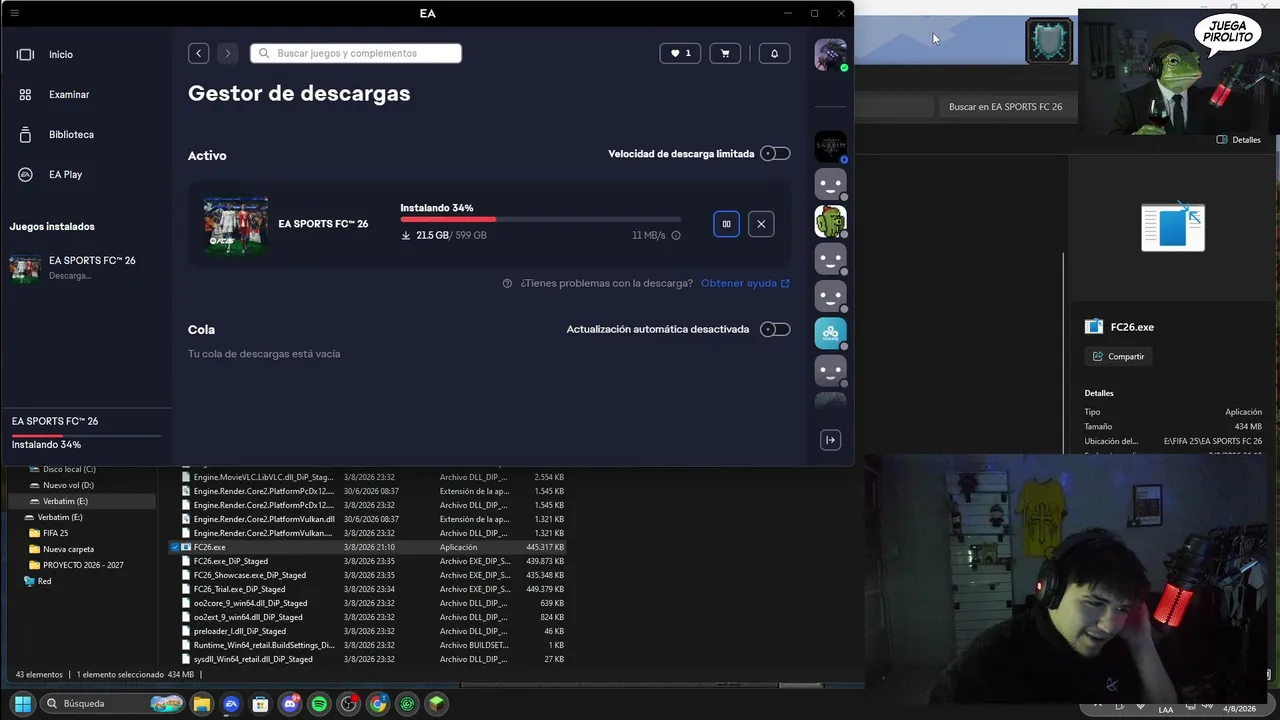This screenshot has height=720, width=1280.
Task: Toggle Velocidad de descarga limitada
Action: point(775,154)
